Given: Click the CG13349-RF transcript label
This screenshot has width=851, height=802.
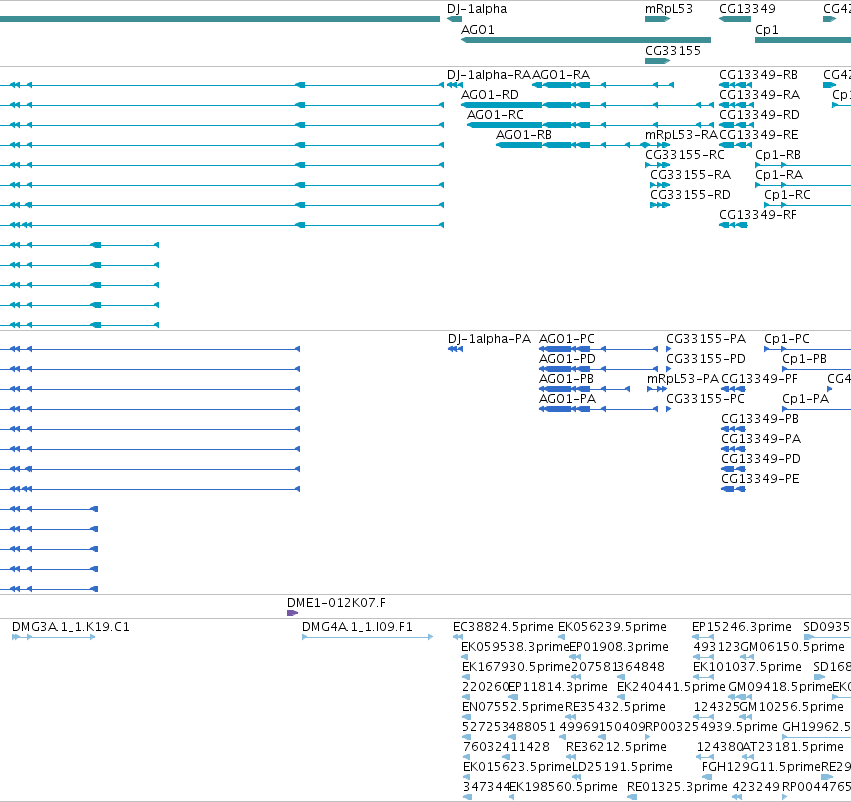Looking at the screenshot, I should click(x=758, y=214).
